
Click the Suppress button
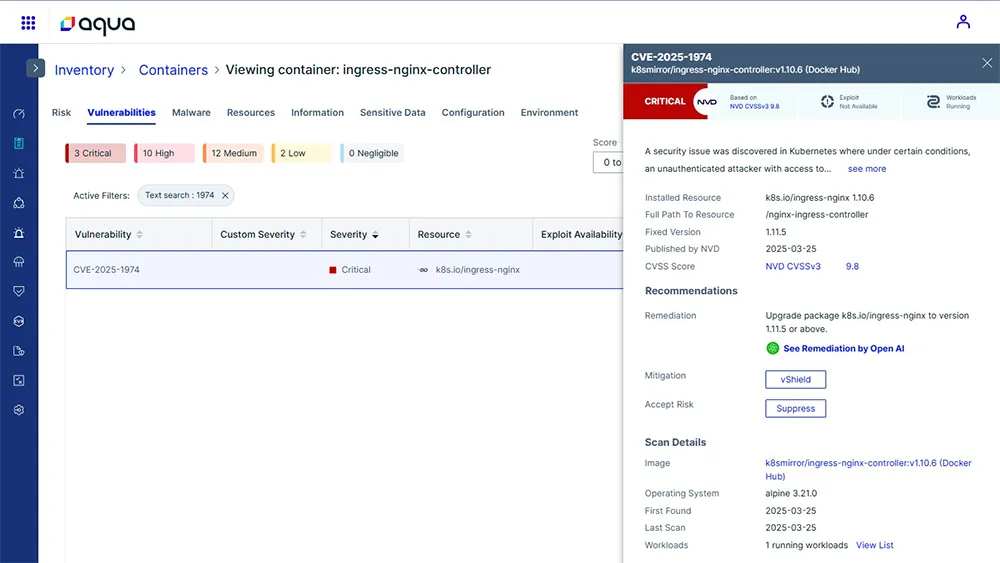tap(795, 408)
